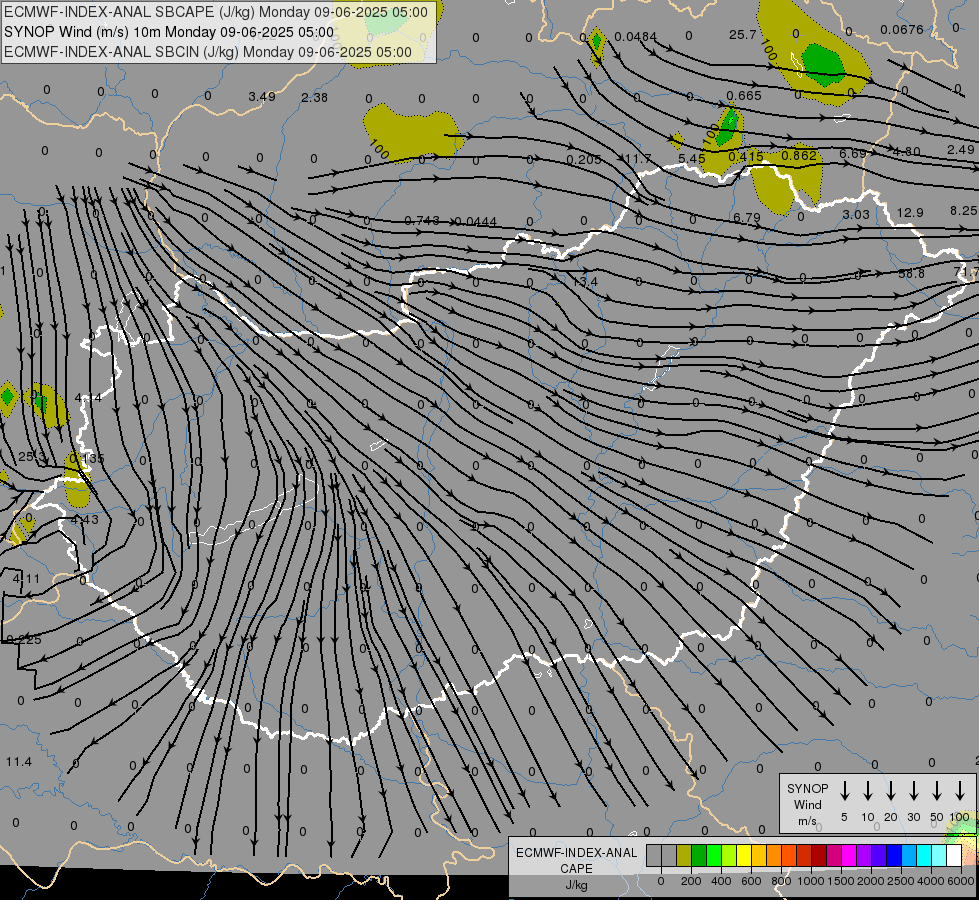Select the deep blue CAPE legend swatch
The width and height of the screenshot is (979, 900).
(893, 855)
